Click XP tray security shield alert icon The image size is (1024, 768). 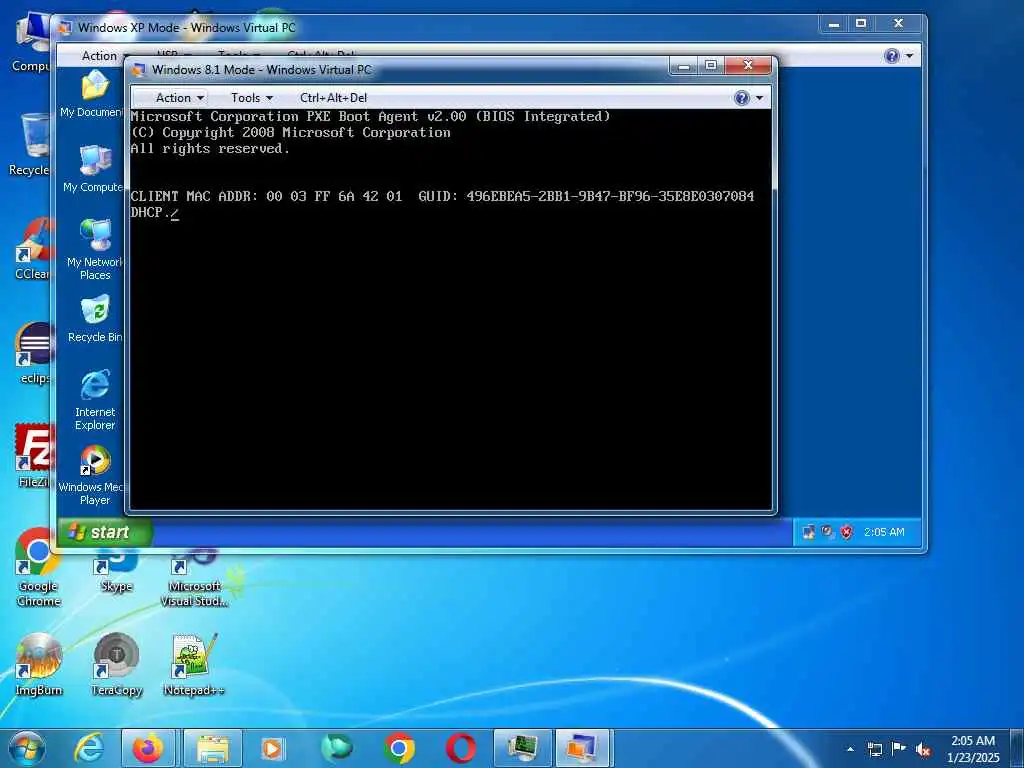coord(847,532)
